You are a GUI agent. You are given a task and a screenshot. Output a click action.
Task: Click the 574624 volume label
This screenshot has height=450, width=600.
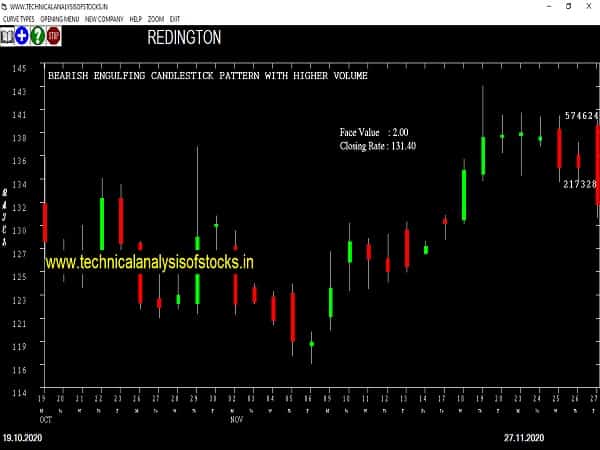(x=581, y=116)
